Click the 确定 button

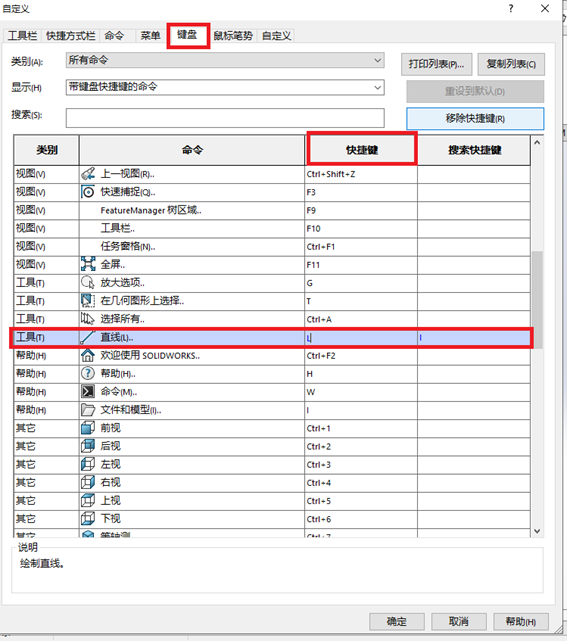(397, 621)
